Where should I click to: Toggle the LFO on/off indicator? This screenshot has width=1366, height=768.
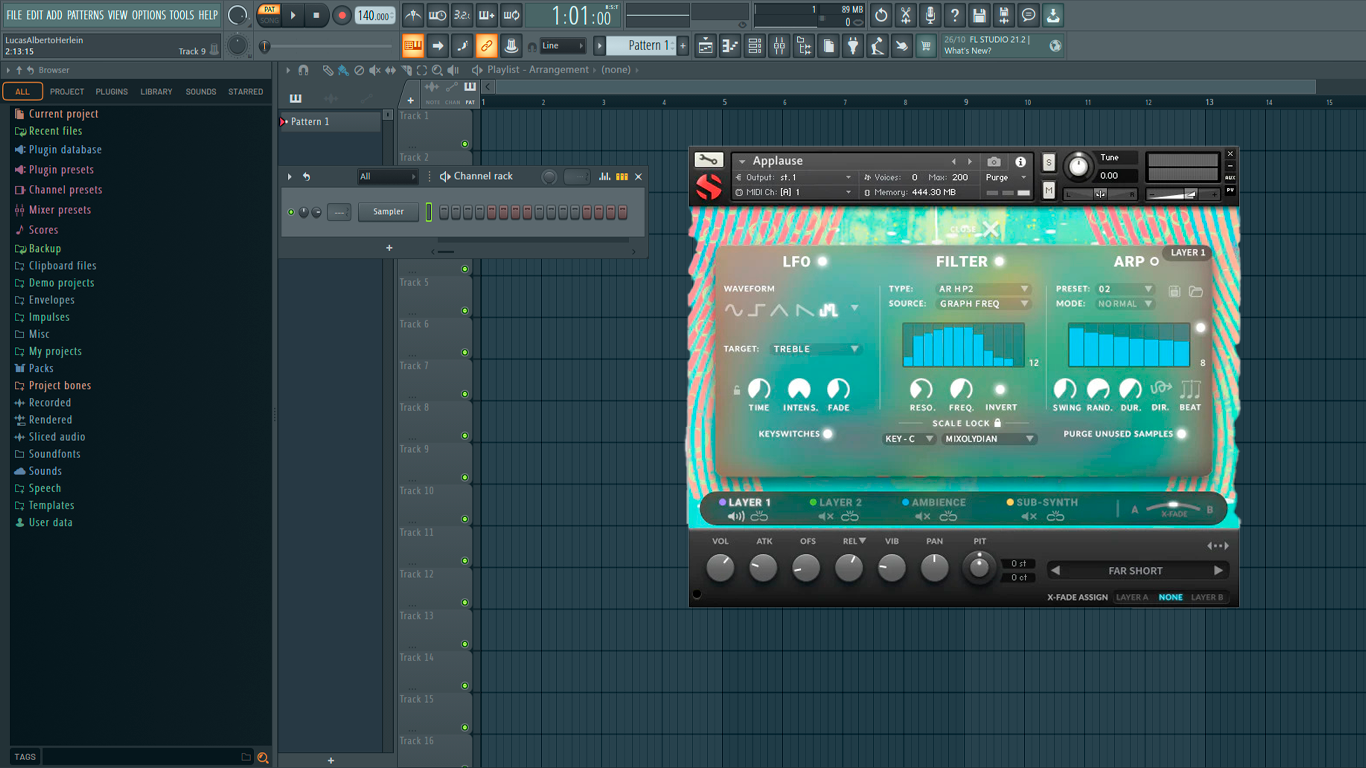(822, 262)
